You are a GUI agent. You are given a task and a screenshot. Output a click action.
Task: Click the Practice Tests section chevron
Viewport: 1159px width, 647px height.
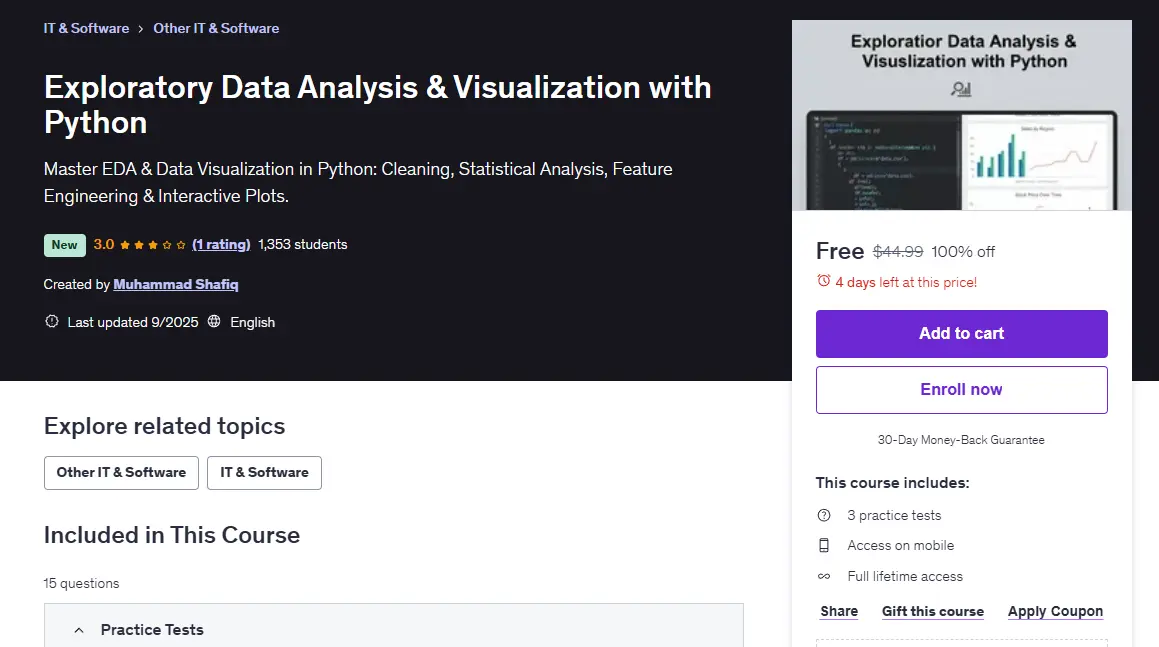[79, 630]
